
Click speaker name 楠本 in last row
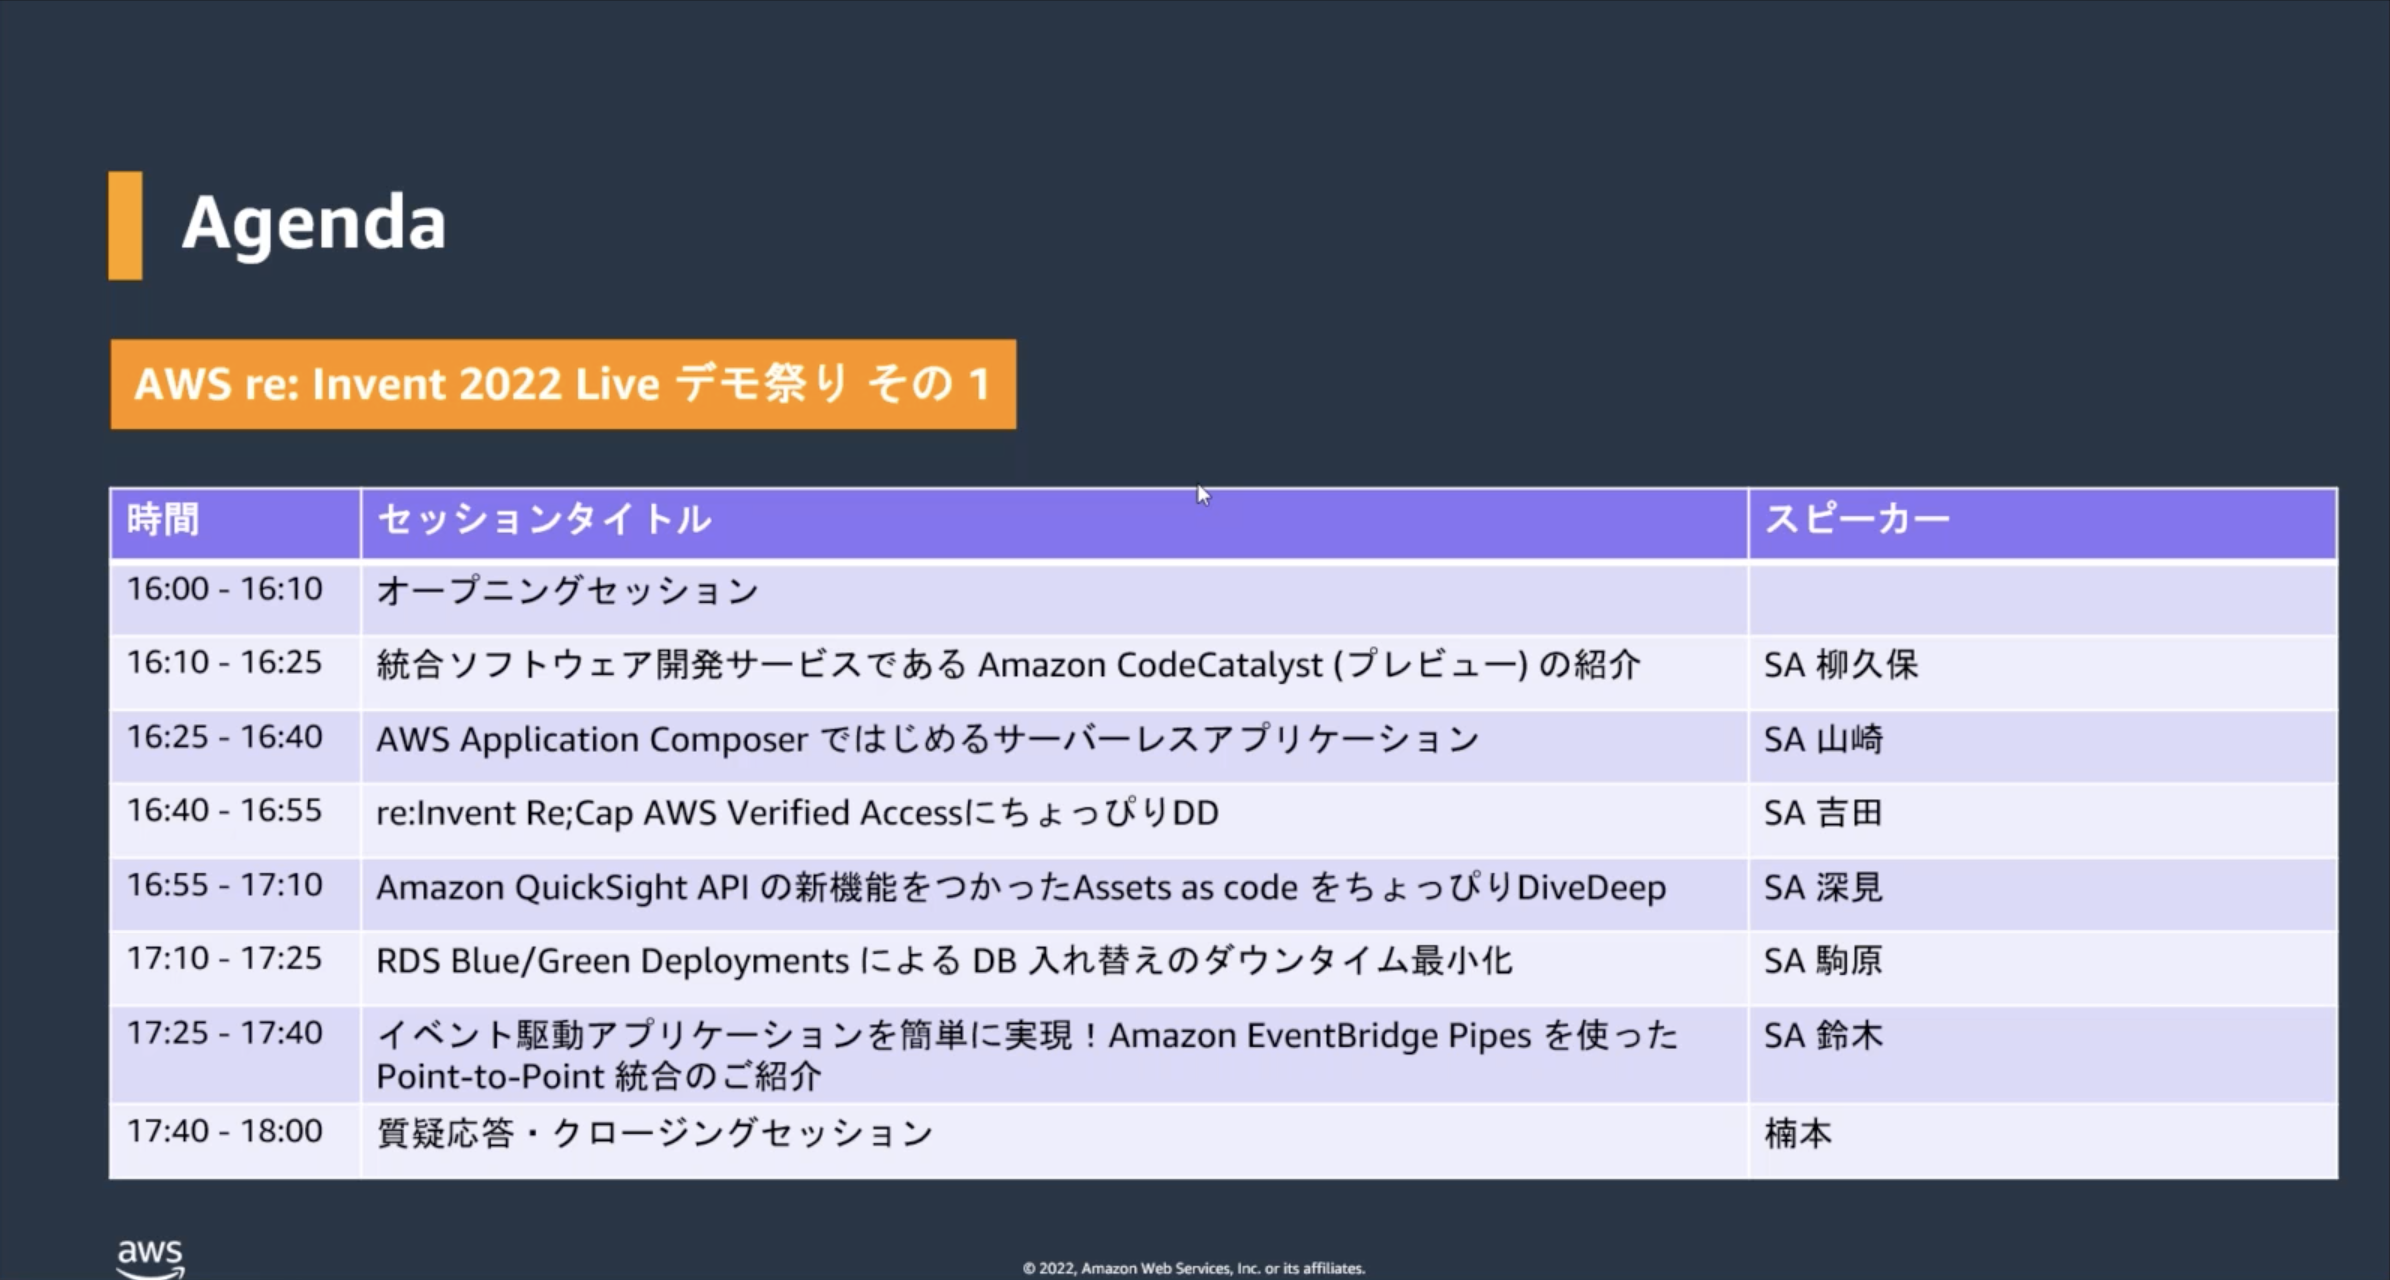[1797, 1133]
